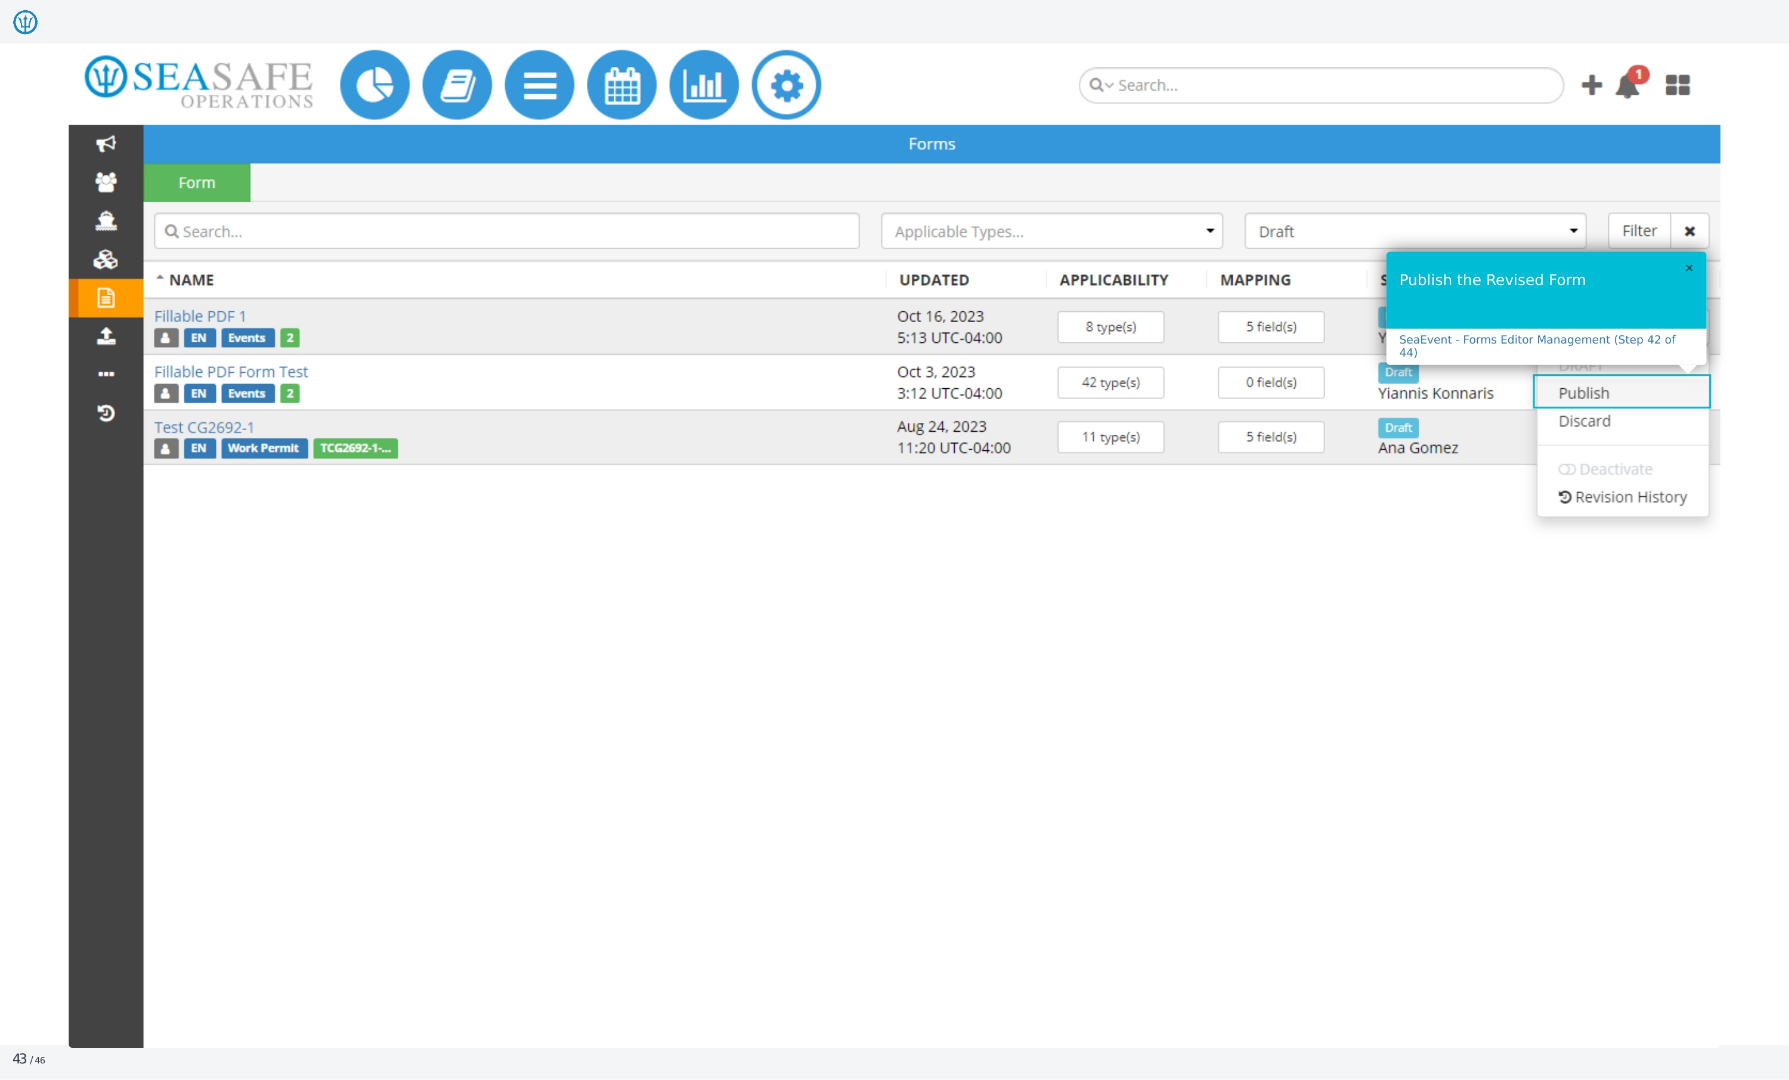The width and height of the screenshot is (1789, 1080).
Task: Click the plus add-new icon
Action: [1591, 85]
